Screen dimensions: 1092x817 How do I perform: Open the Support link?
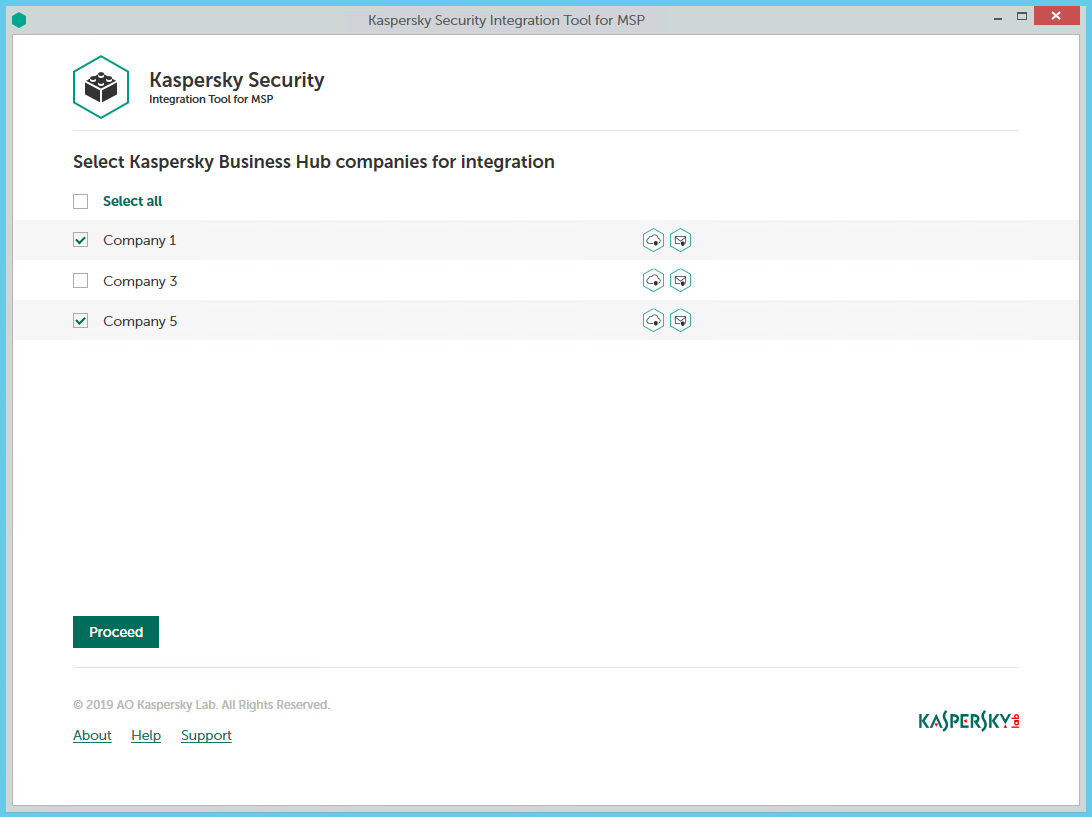click(x=206, y=735)
